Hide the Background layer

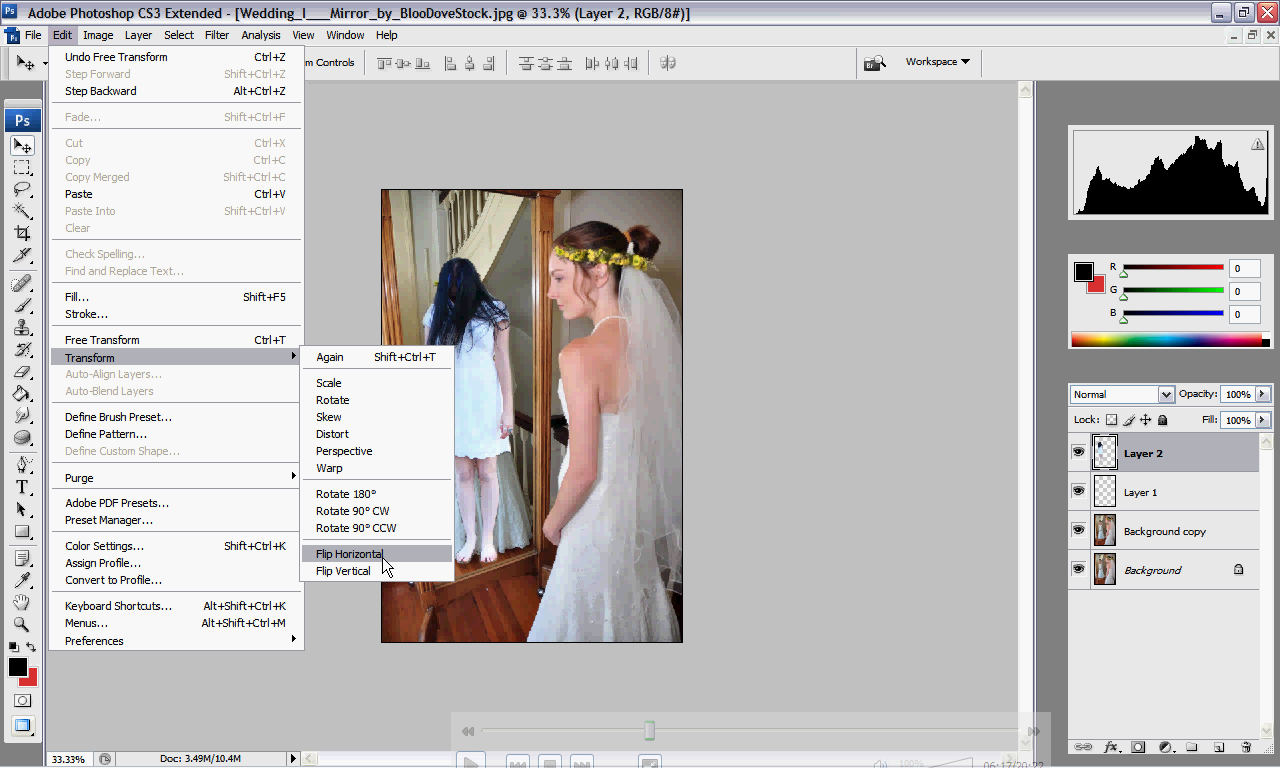pos(1078,569)
